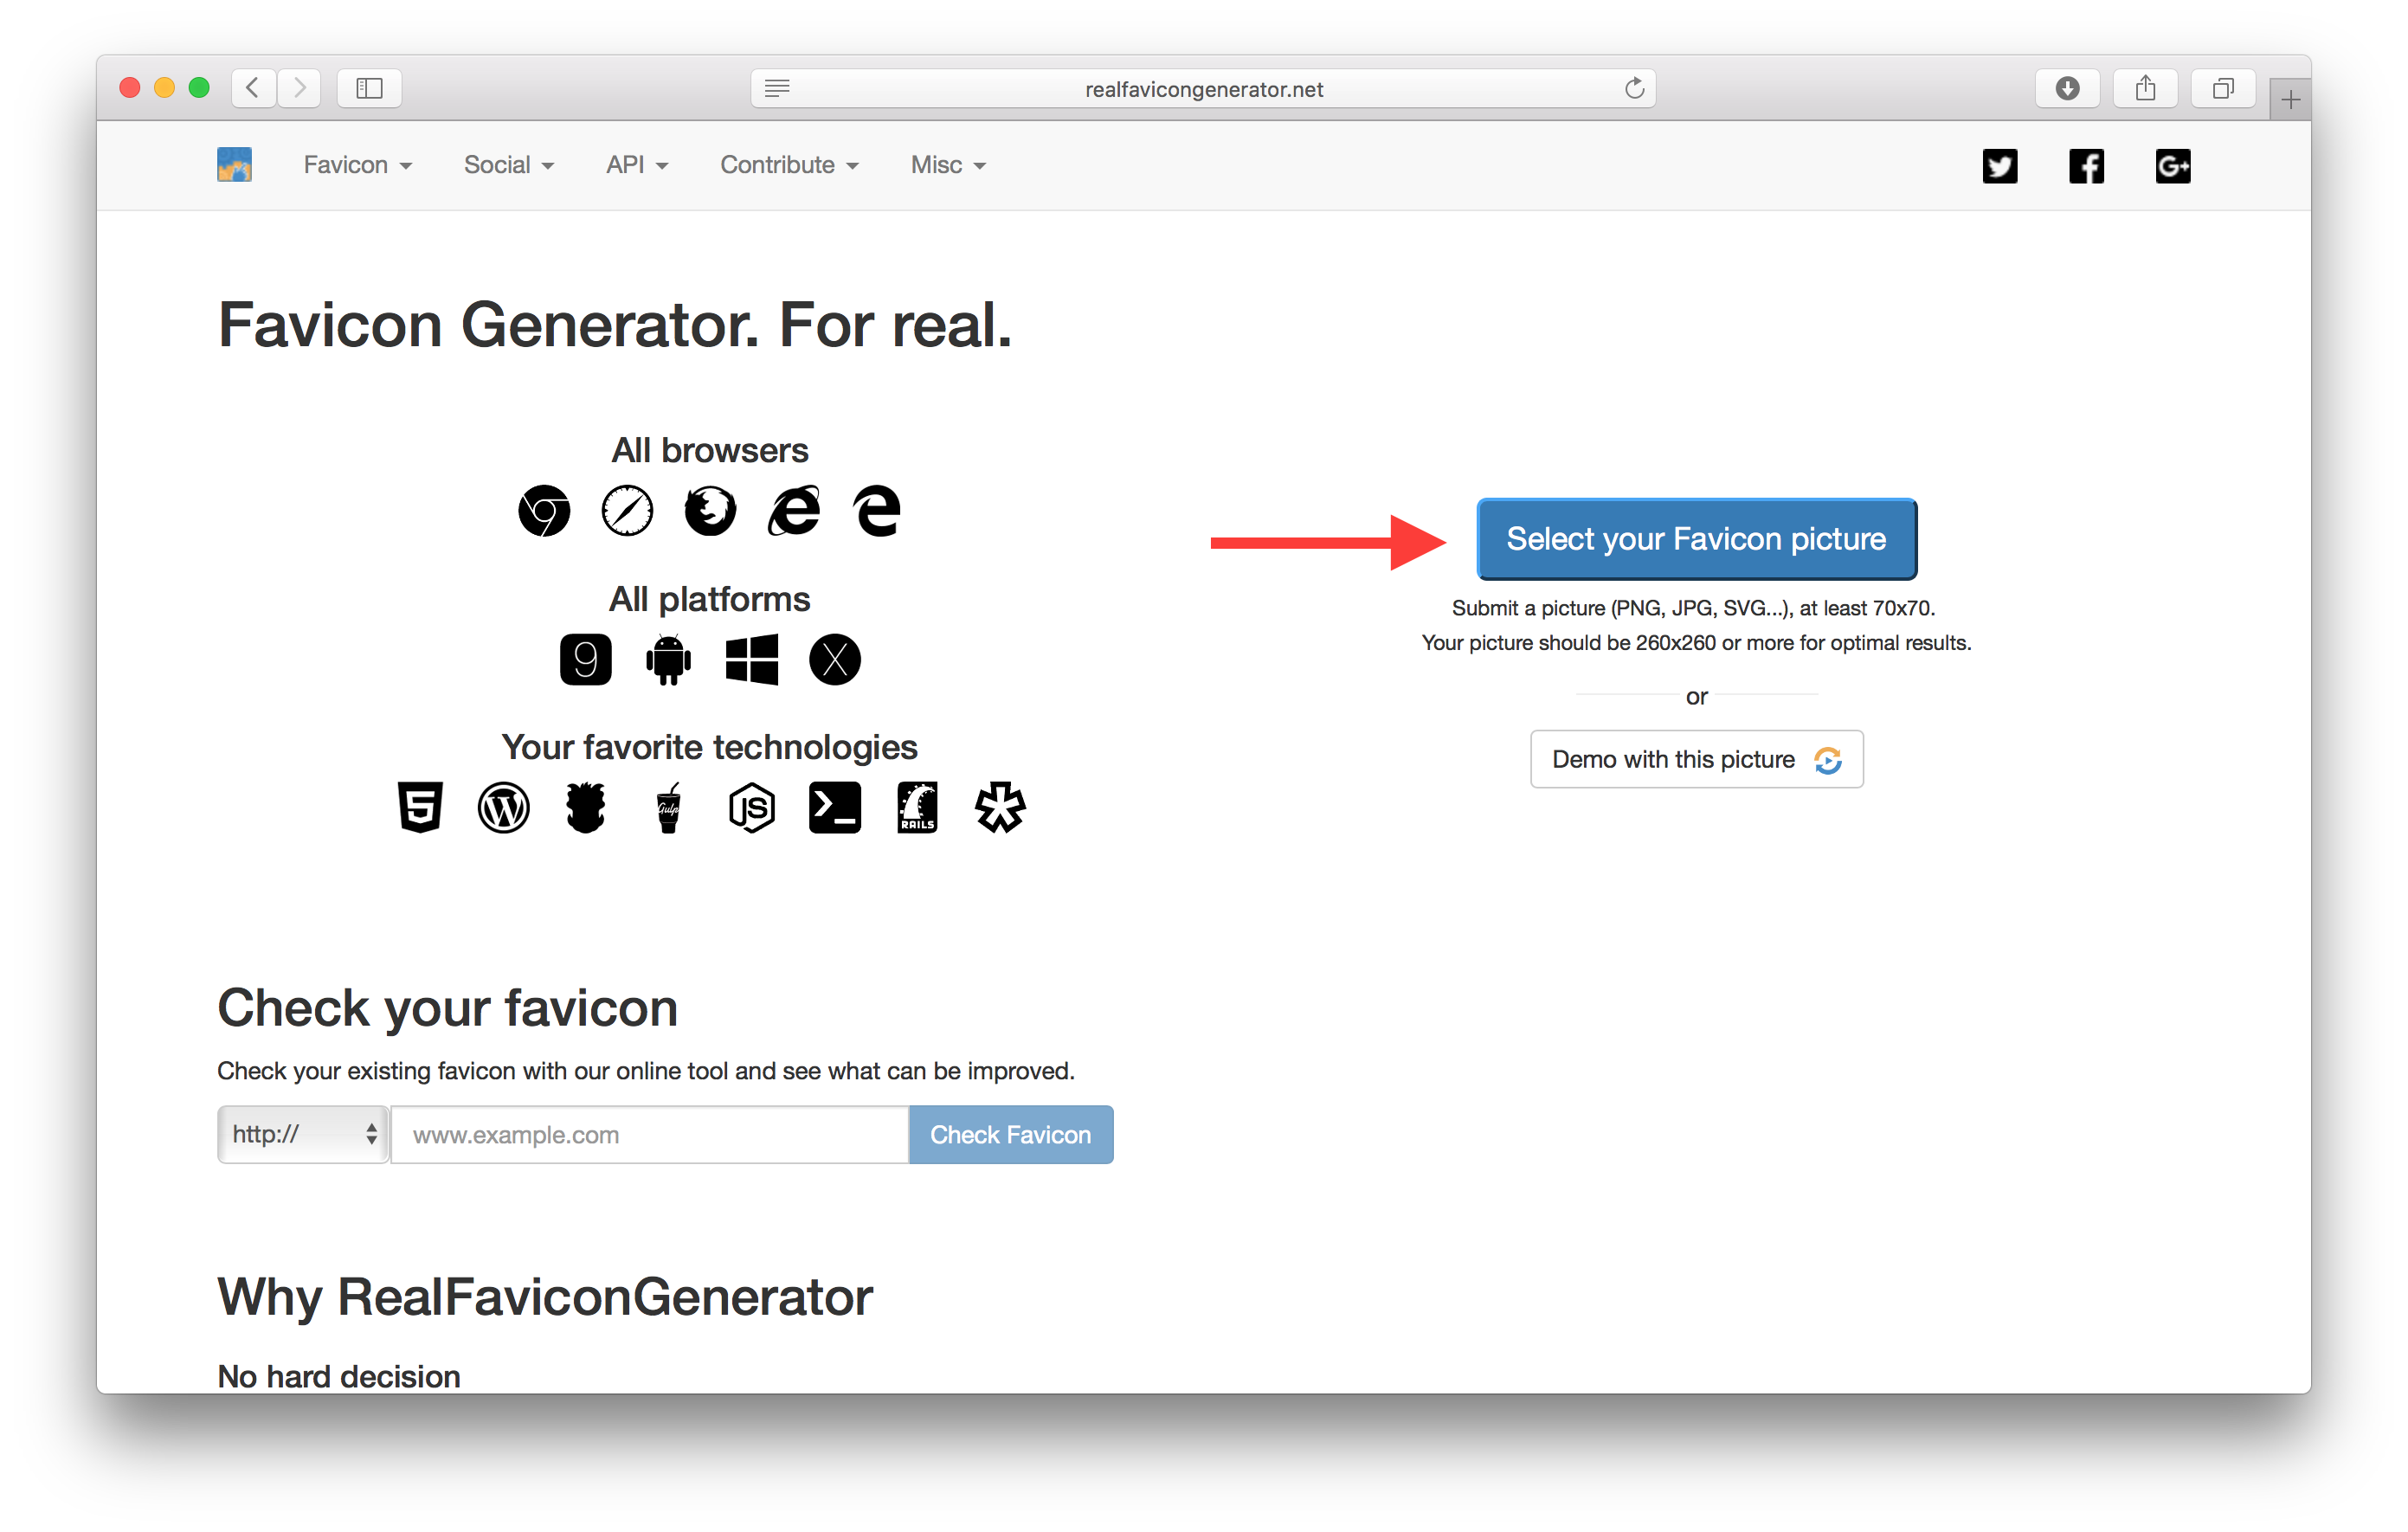Click the HTML5 icon under favorite technologies
Image resolution: width=2408 pixels, height=1532 pixels.
pos(420,808)
